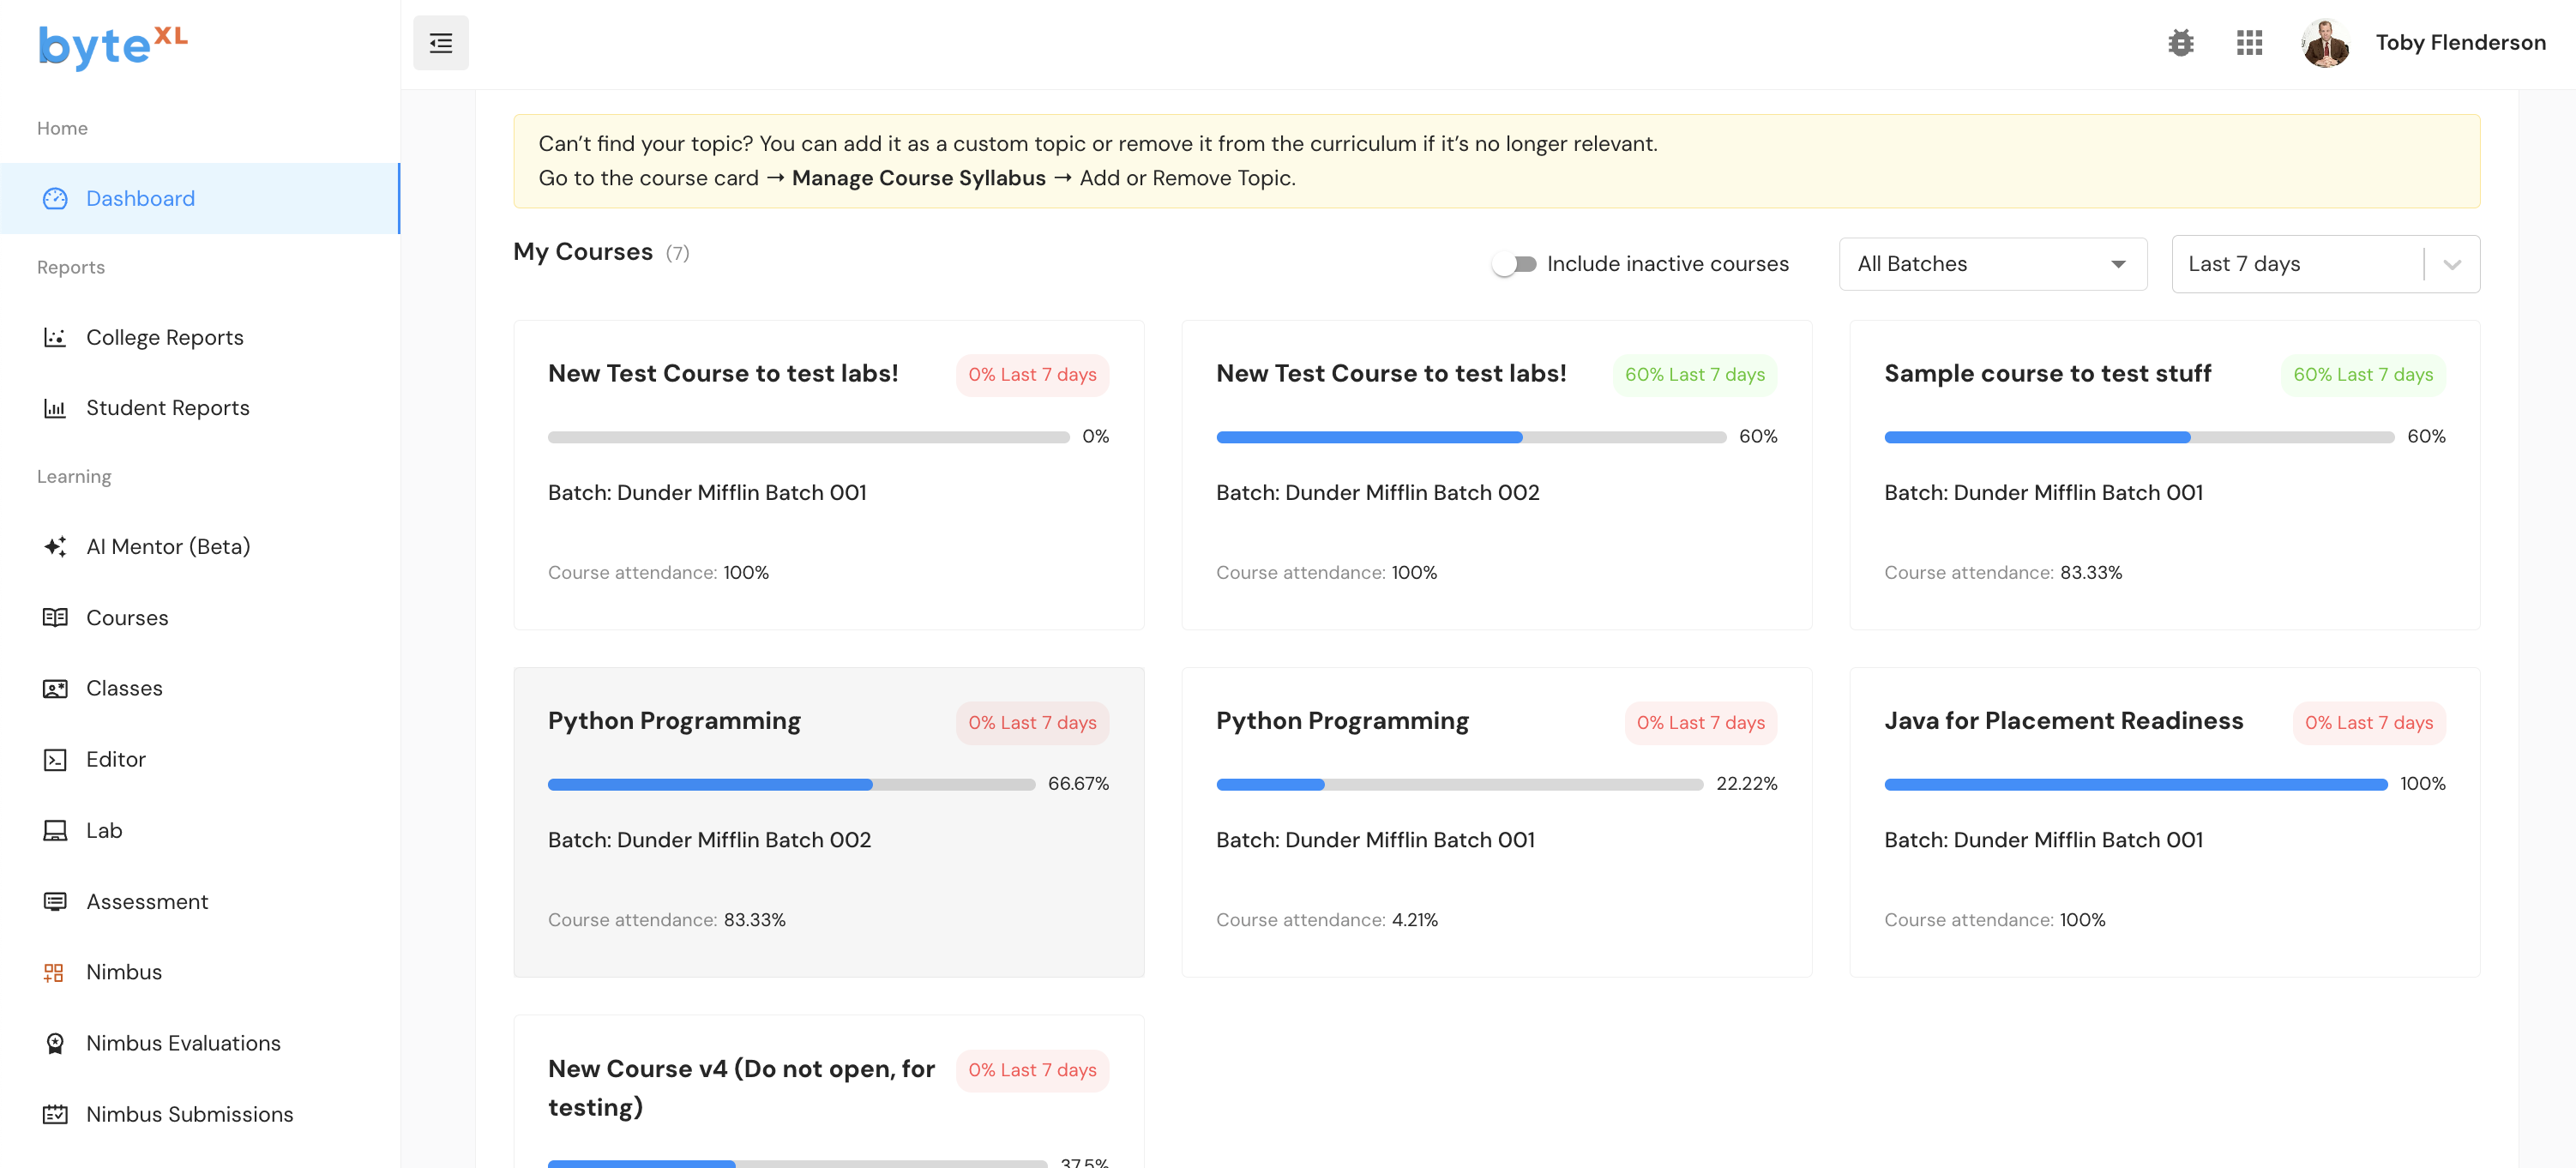The image size is (2576, 1168).
Task: Open Student Reports in sidebar
Action: click(x=167, y=408)
